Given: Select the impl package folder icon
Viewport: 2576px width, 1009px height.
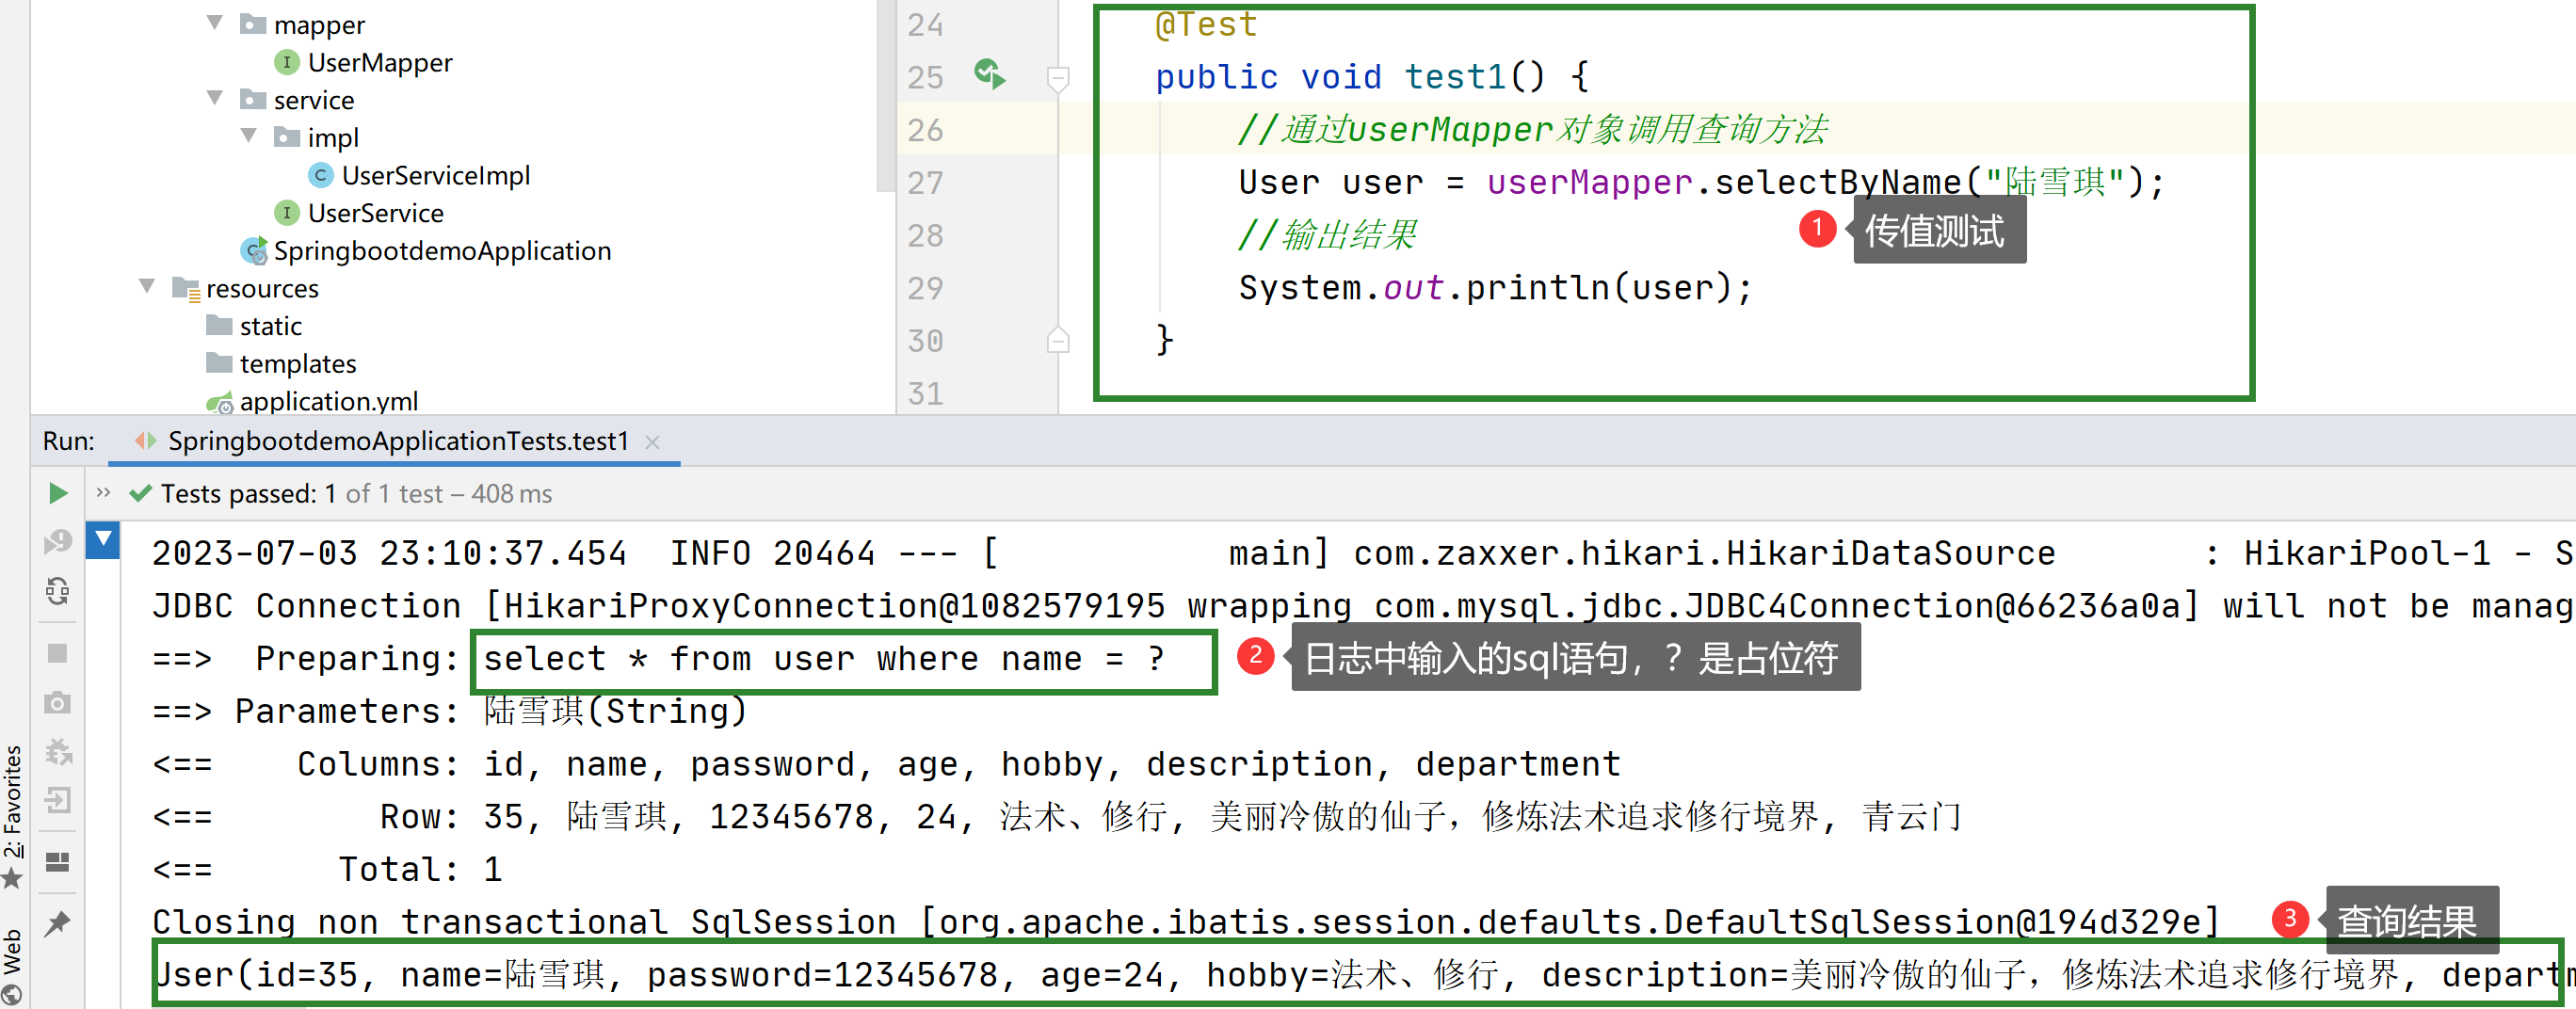Looking at the screenshot, I should click(287, 137).
